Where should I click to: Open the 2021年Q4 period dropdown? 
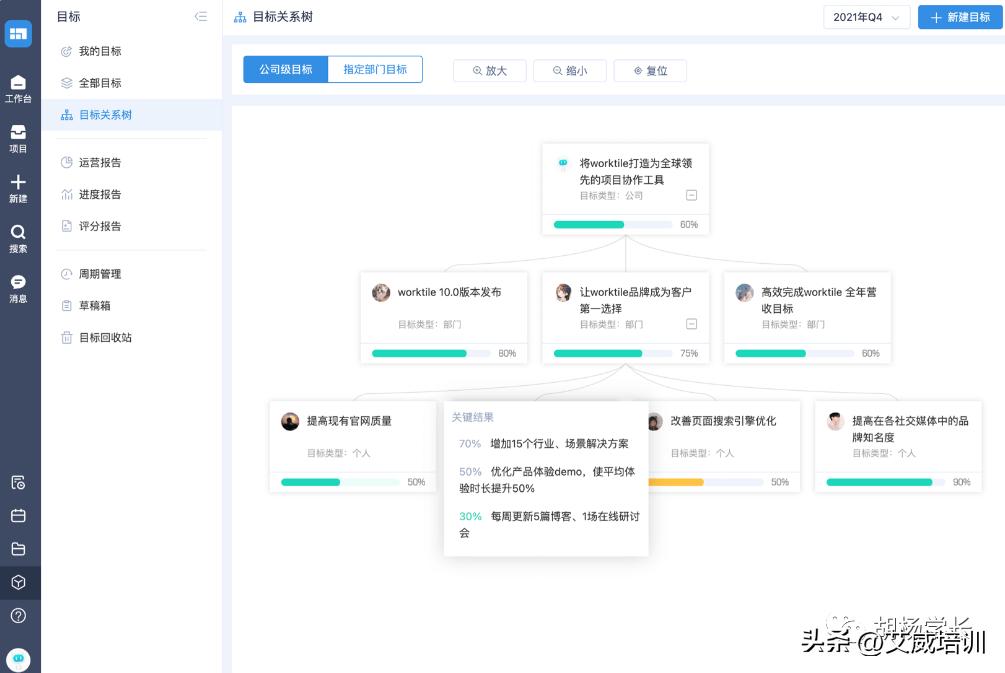[x=866, y=17]
